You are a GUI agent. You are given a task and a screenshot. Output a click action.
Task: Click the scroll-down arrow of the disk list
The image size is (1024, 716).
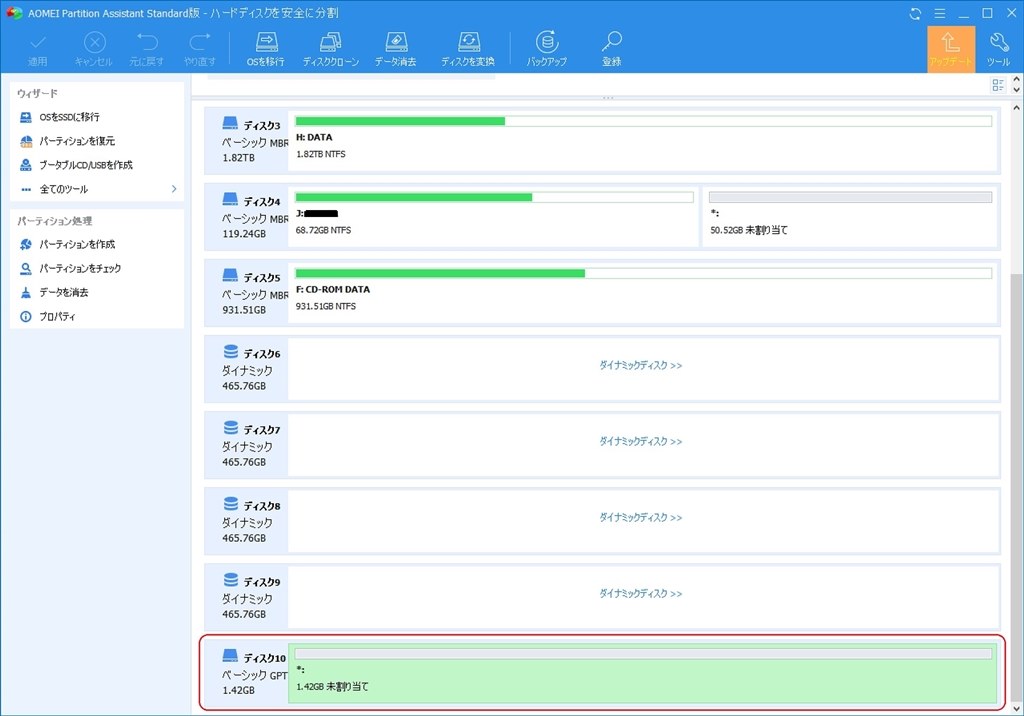pos(1017,708)
